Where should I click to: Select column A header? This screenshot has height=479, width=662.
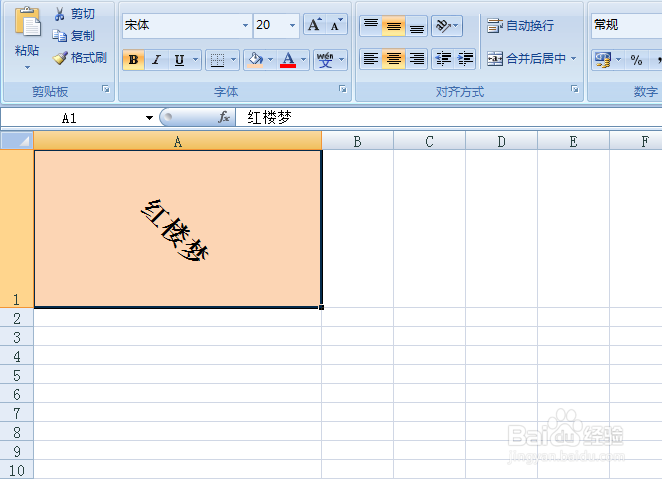point(178,141)
